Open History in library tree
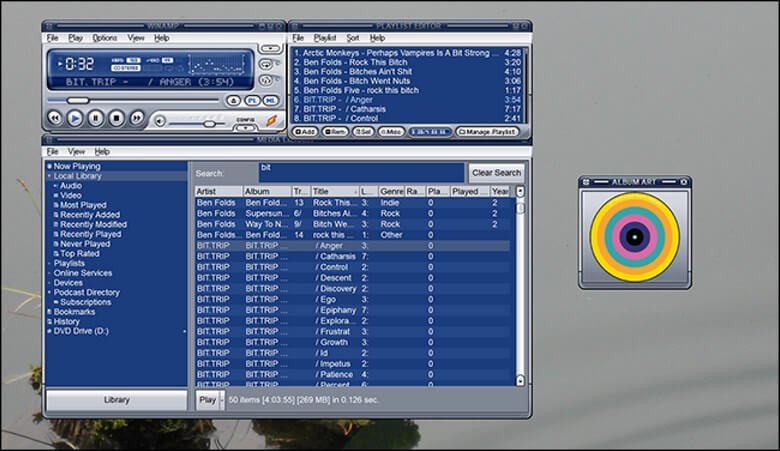 click(66, 321)
